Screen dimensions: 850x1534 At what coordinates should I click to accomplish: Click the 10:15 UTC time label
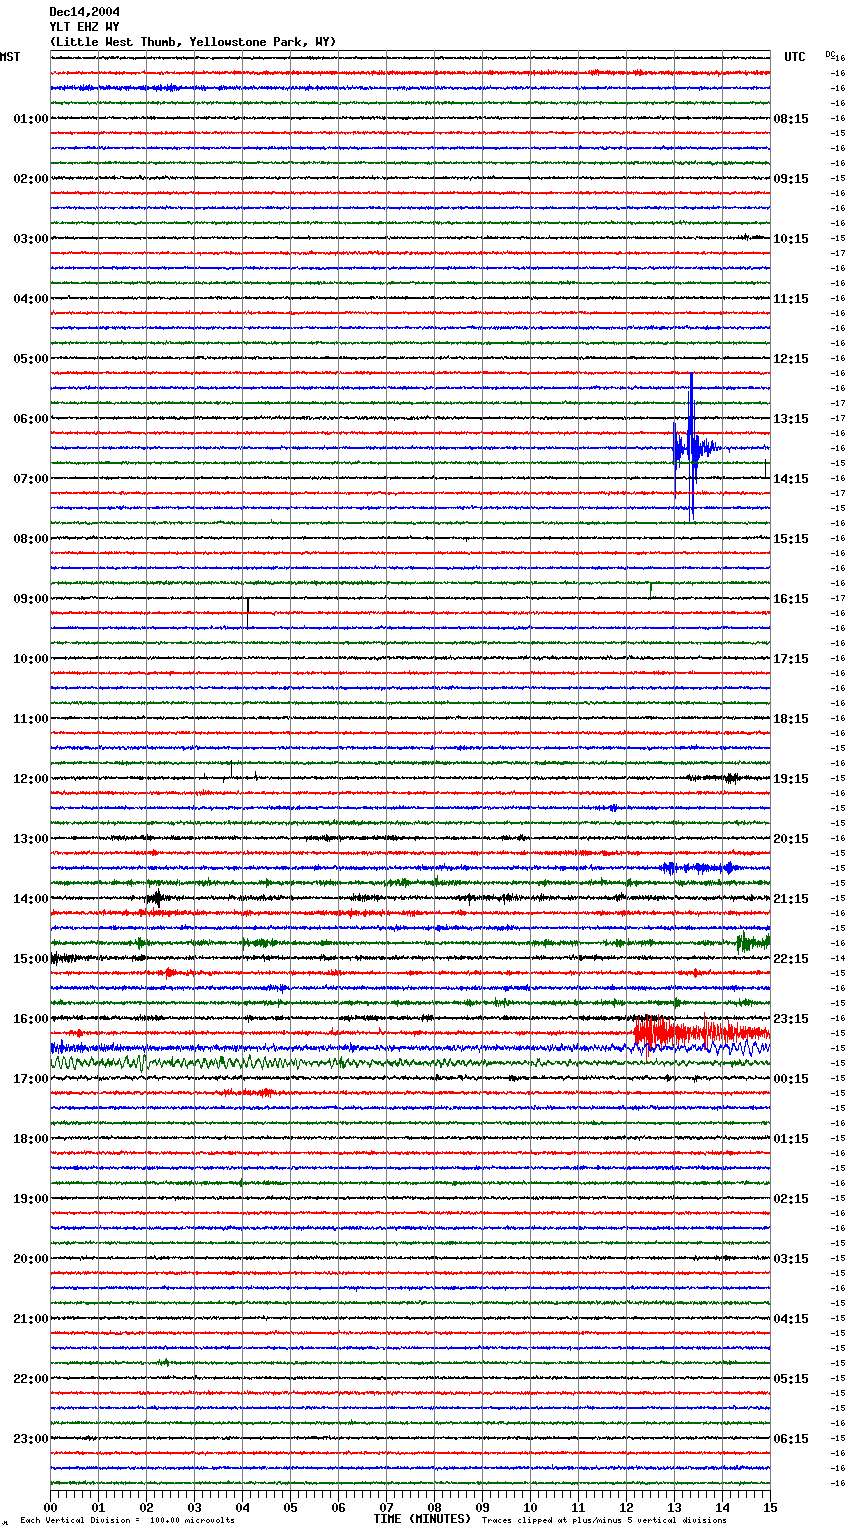[x=791, y=239]
